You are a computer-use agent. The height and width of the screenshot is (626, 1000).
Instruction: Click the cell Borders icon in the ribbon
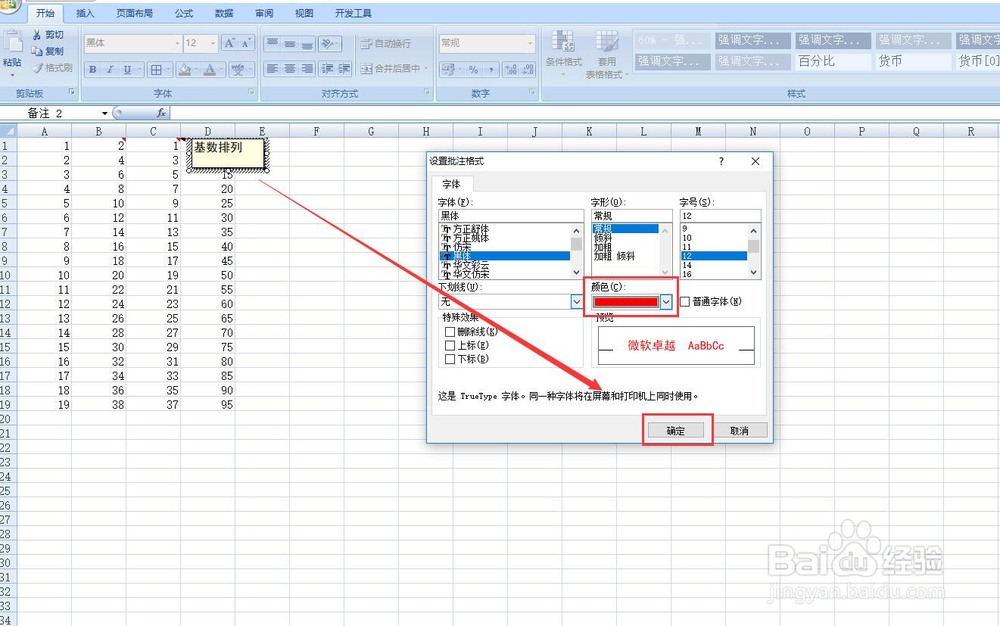tap(156, 69)
